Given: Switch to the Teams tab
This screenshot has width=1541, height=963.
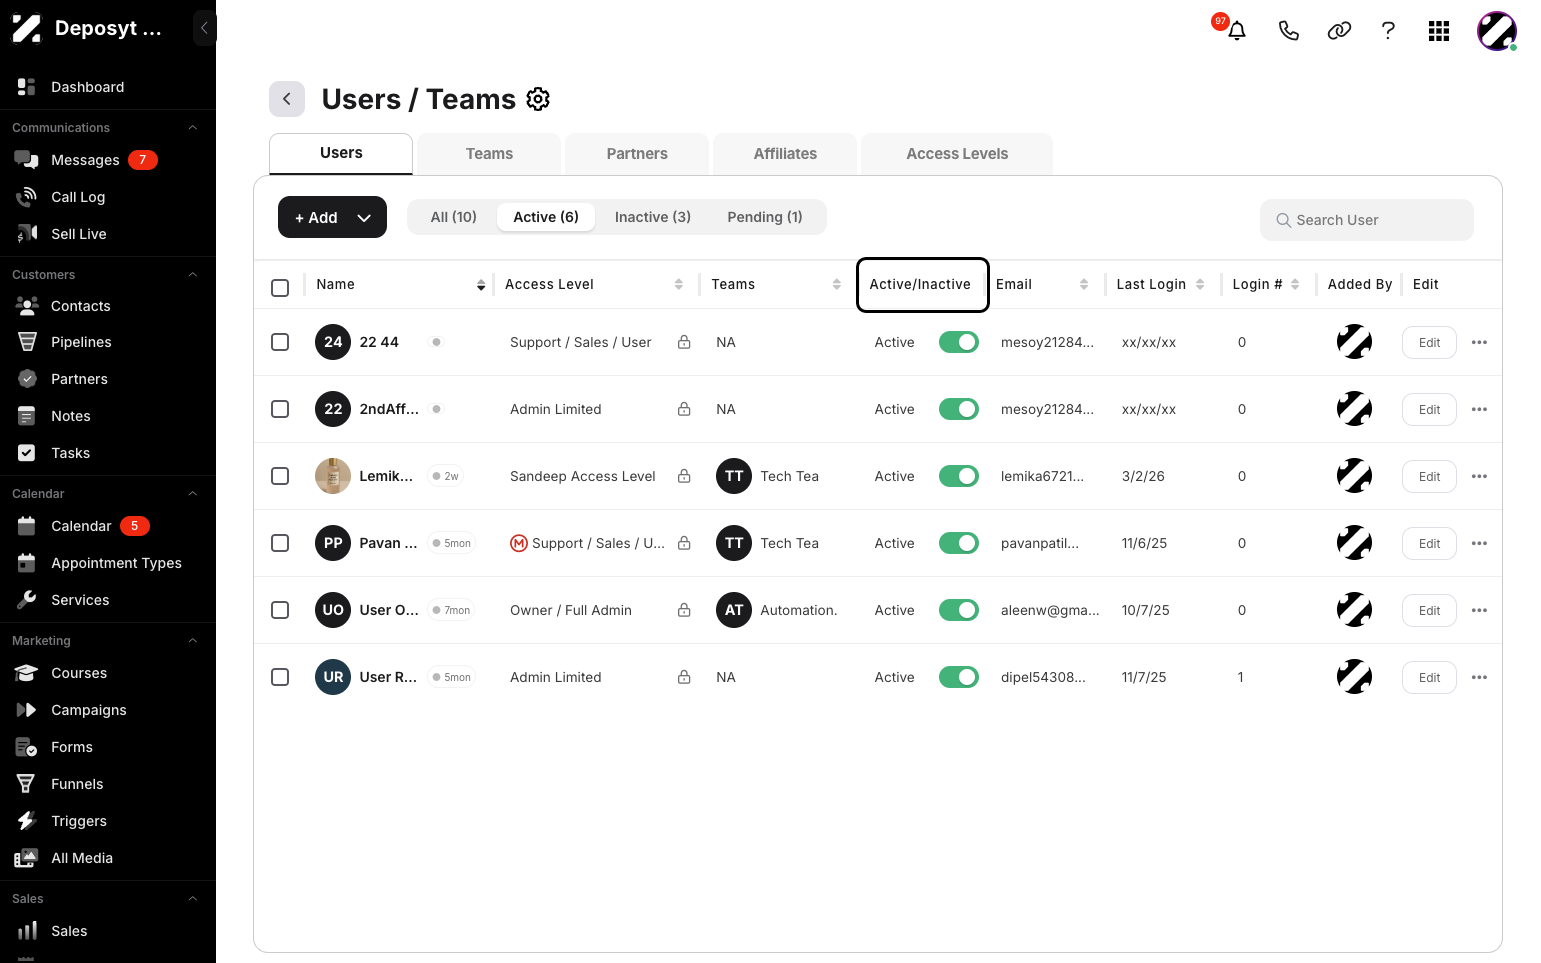Looking at the screenshot, I should [x=489, y=154].
